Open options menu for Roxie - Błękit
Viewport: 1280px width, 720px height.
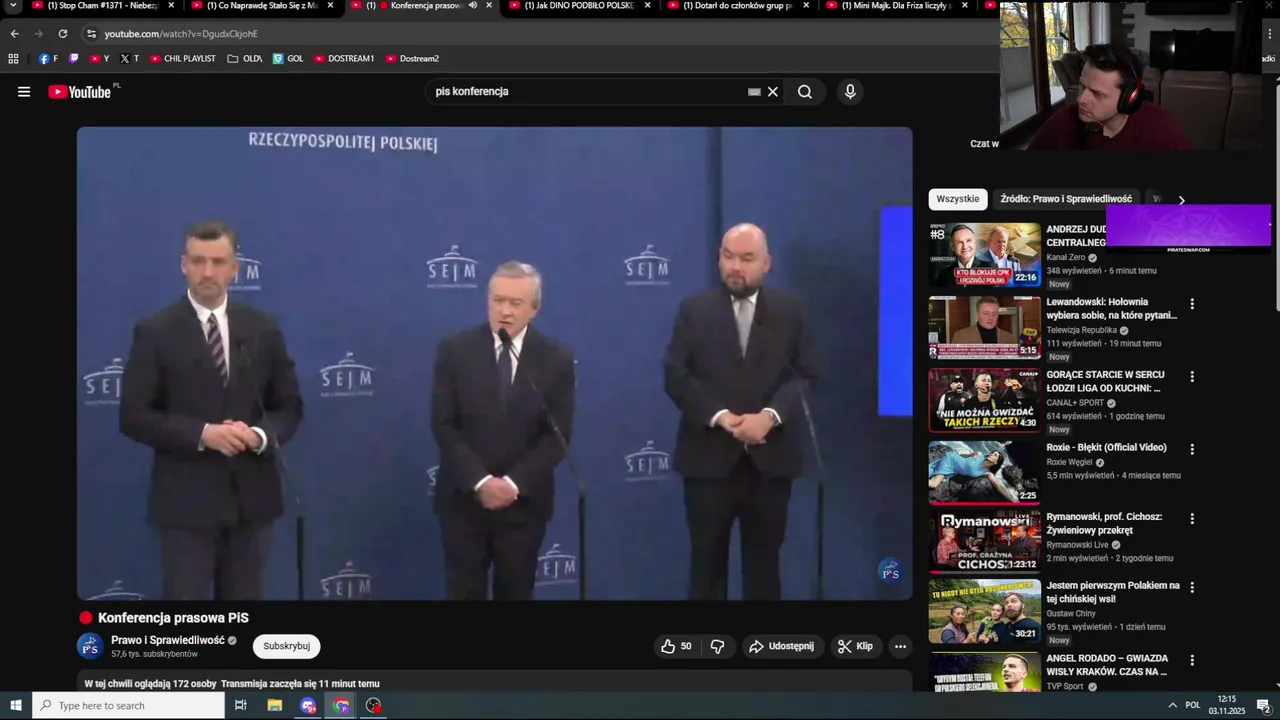pyautogui.click(x=1192, y=450)
